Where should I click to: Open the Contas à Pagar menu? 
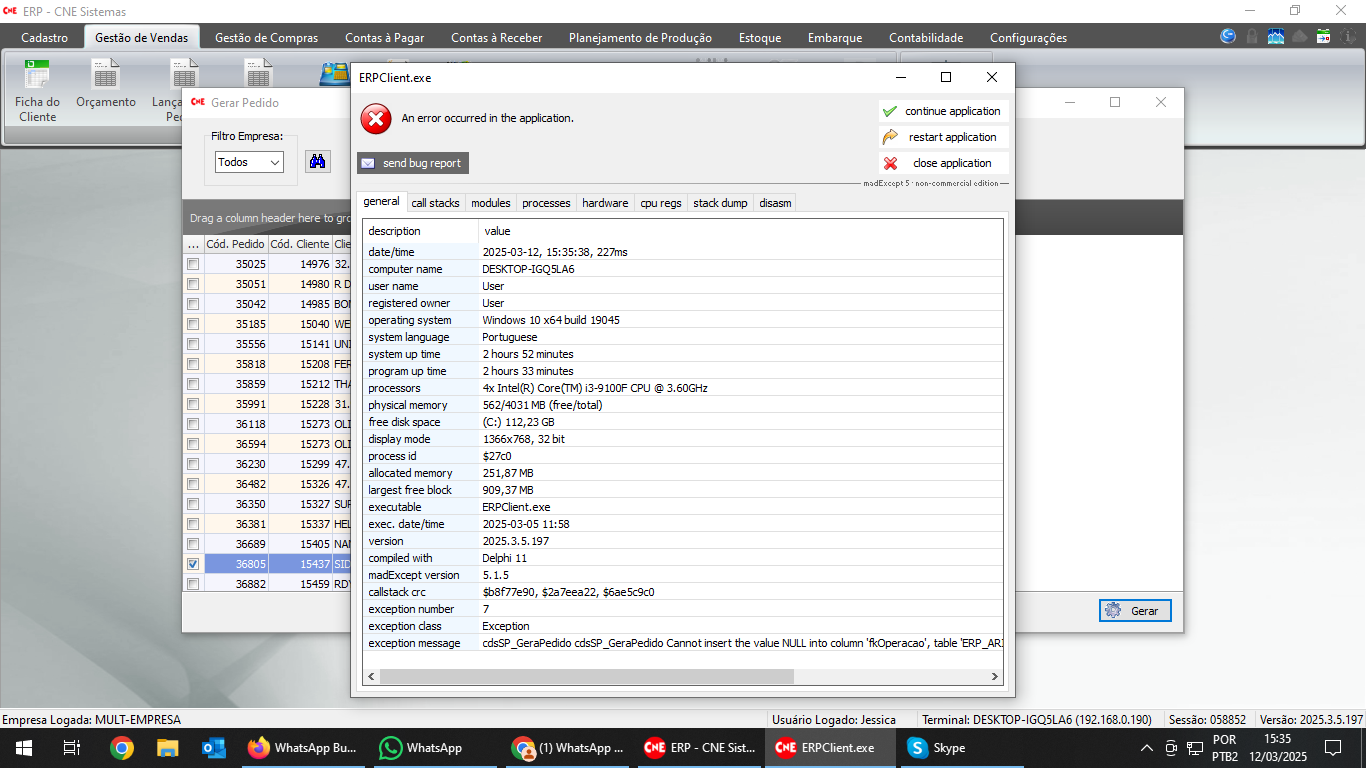tap(384, 38)
